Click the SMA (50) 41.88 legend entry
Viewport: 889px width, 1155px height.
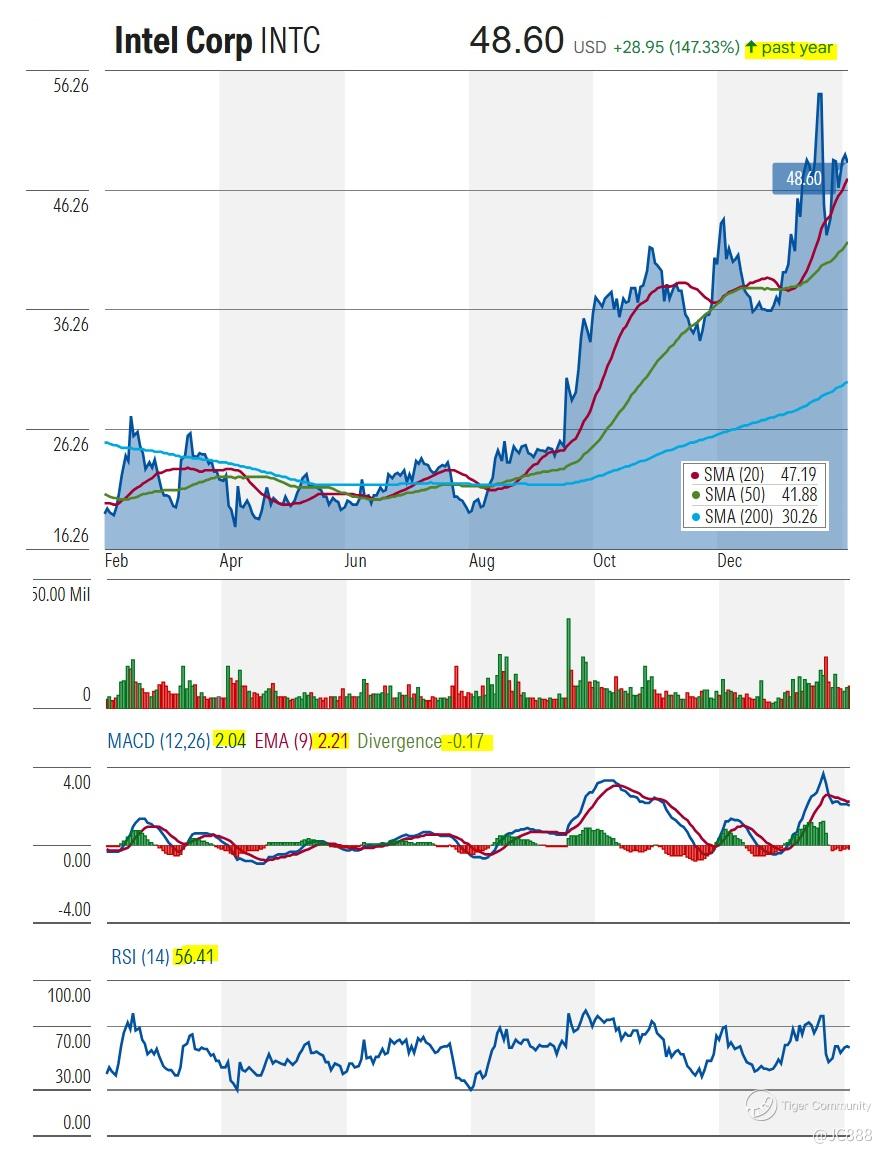[x=754, y=495]
